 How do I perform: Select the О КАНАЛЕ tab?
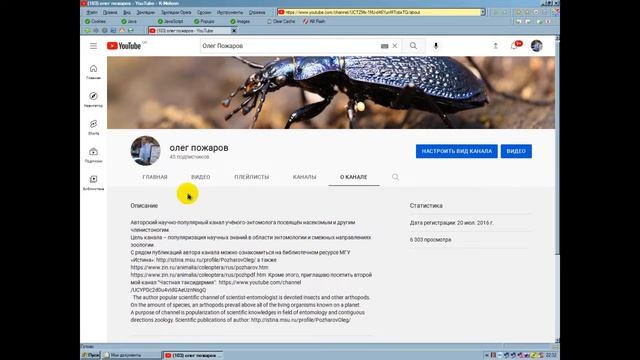354,177
